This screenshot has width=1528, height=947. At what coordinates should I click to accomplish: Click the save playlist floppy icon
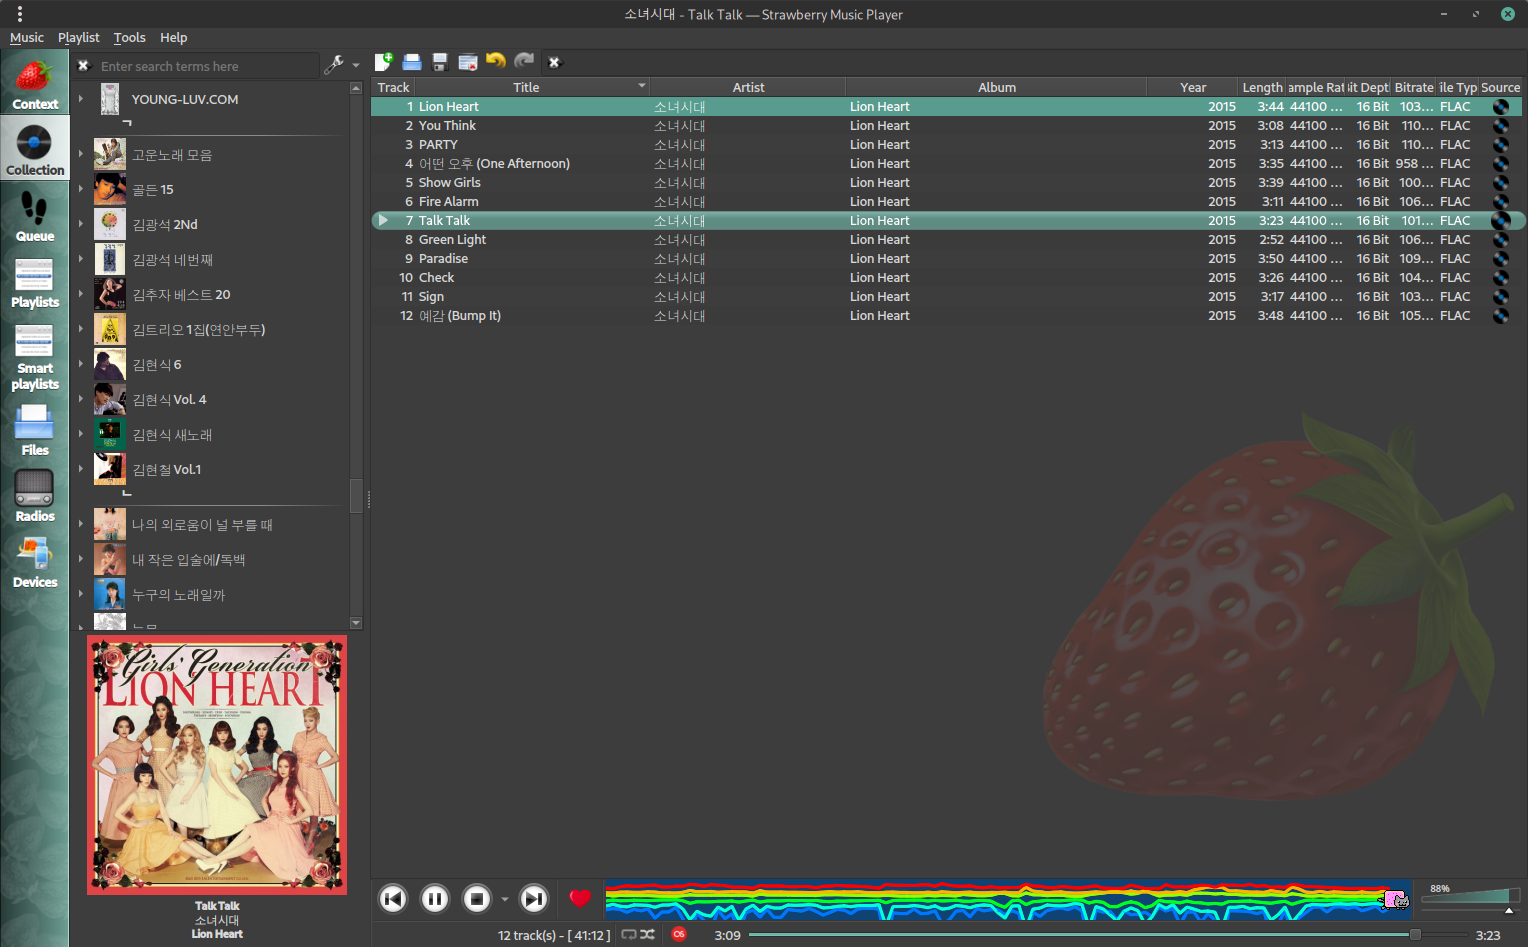click(439, 62)
